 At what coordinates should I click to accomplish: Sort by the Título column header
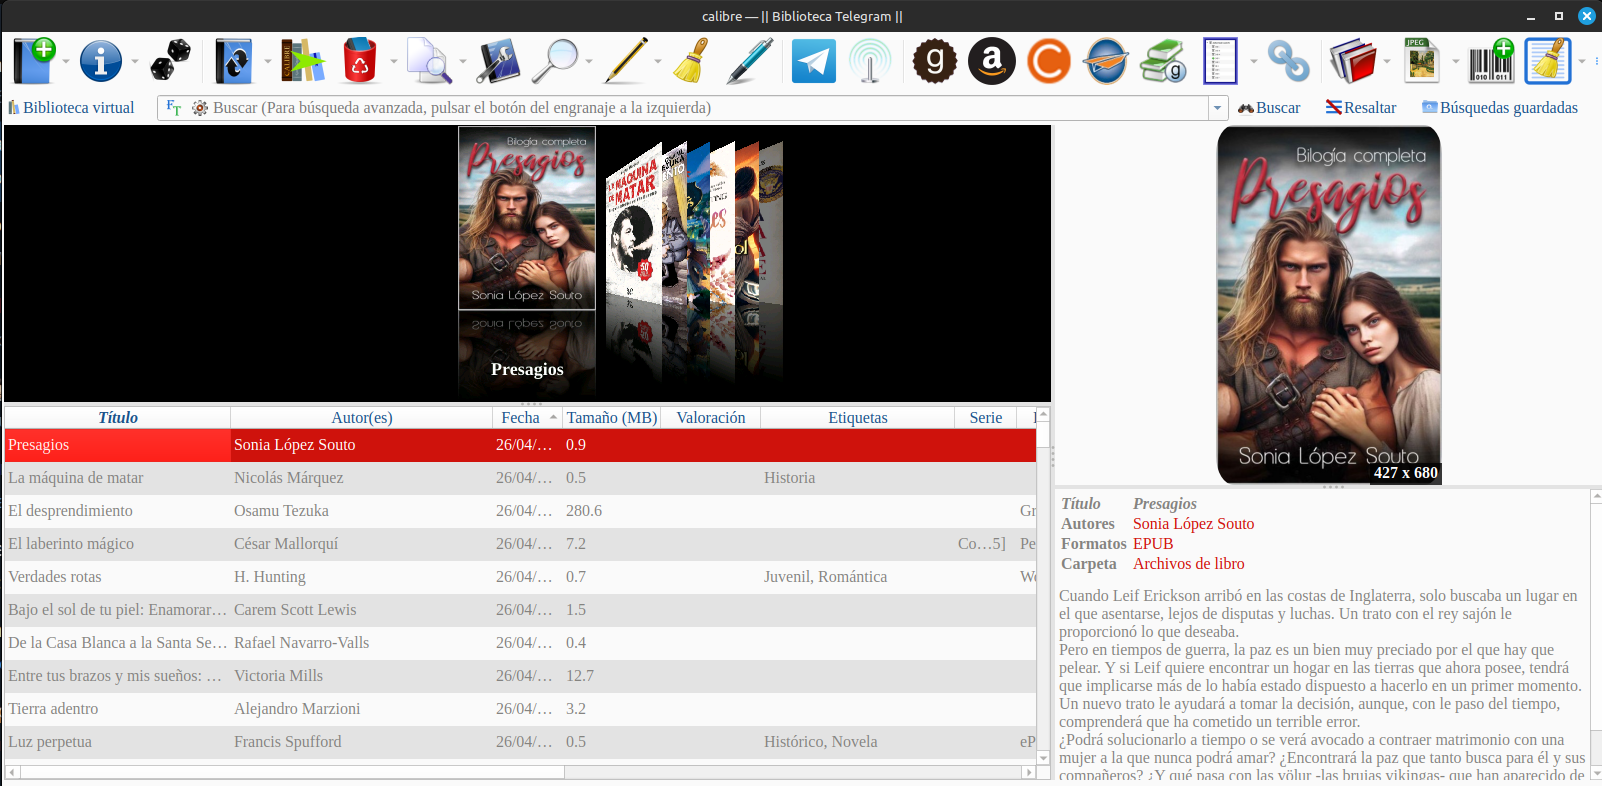pos(118,417)
